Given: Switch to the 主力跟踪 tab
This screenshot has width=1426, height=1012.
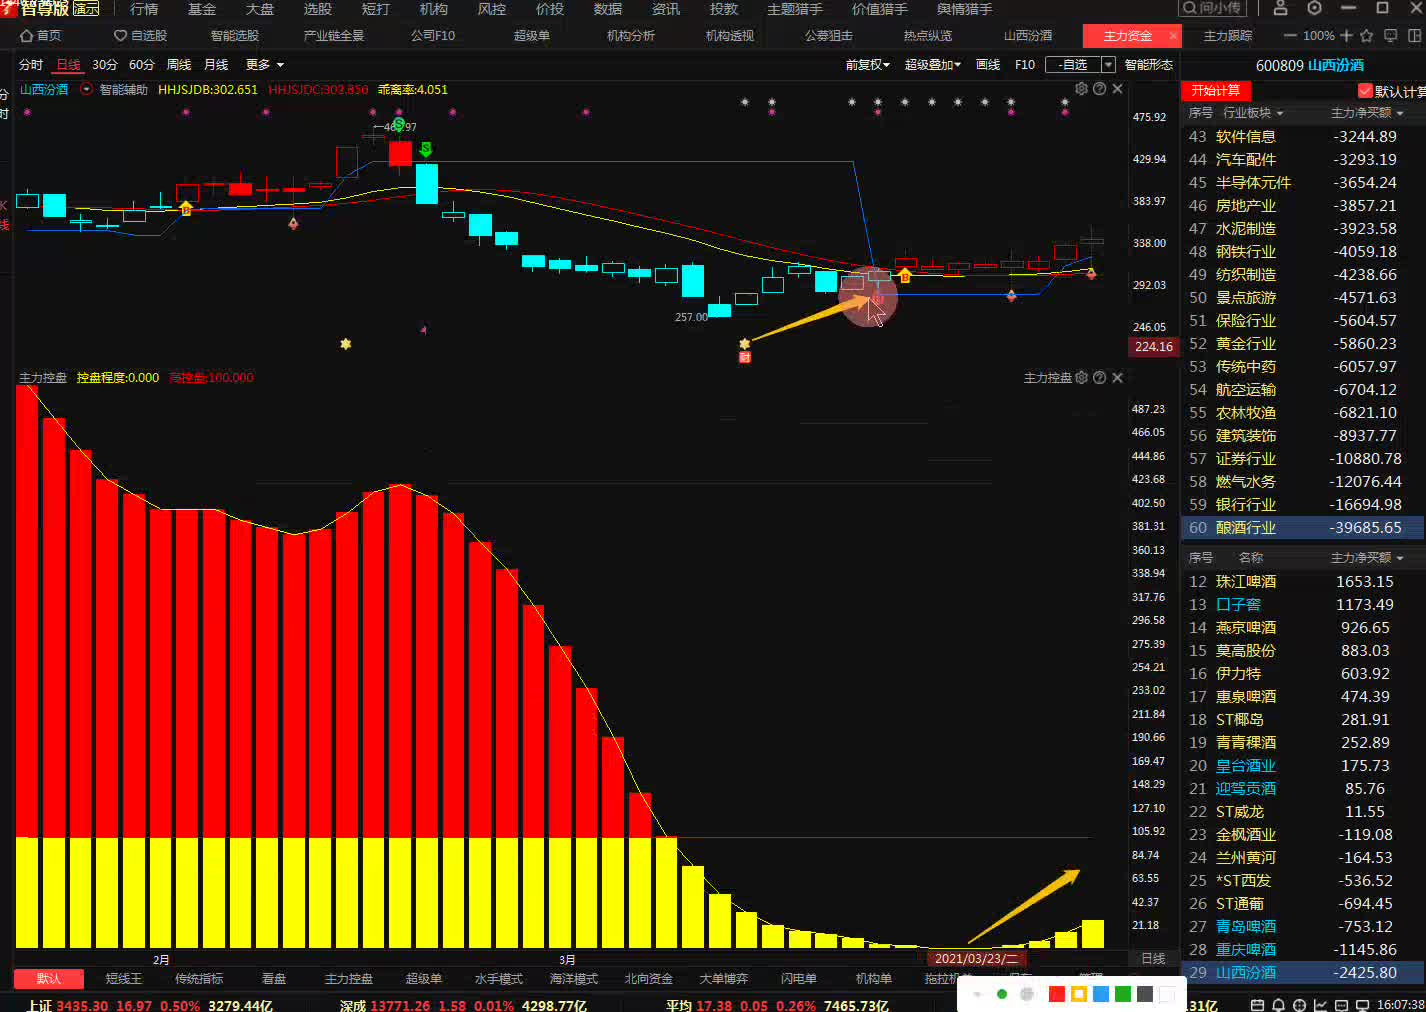Looking at the screenshot, I should click(1227, 36).
